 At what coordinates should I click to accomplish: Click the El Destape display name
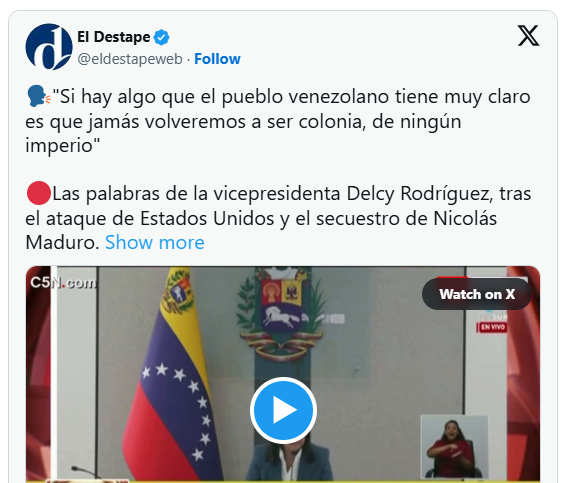[x=113, y=37]
